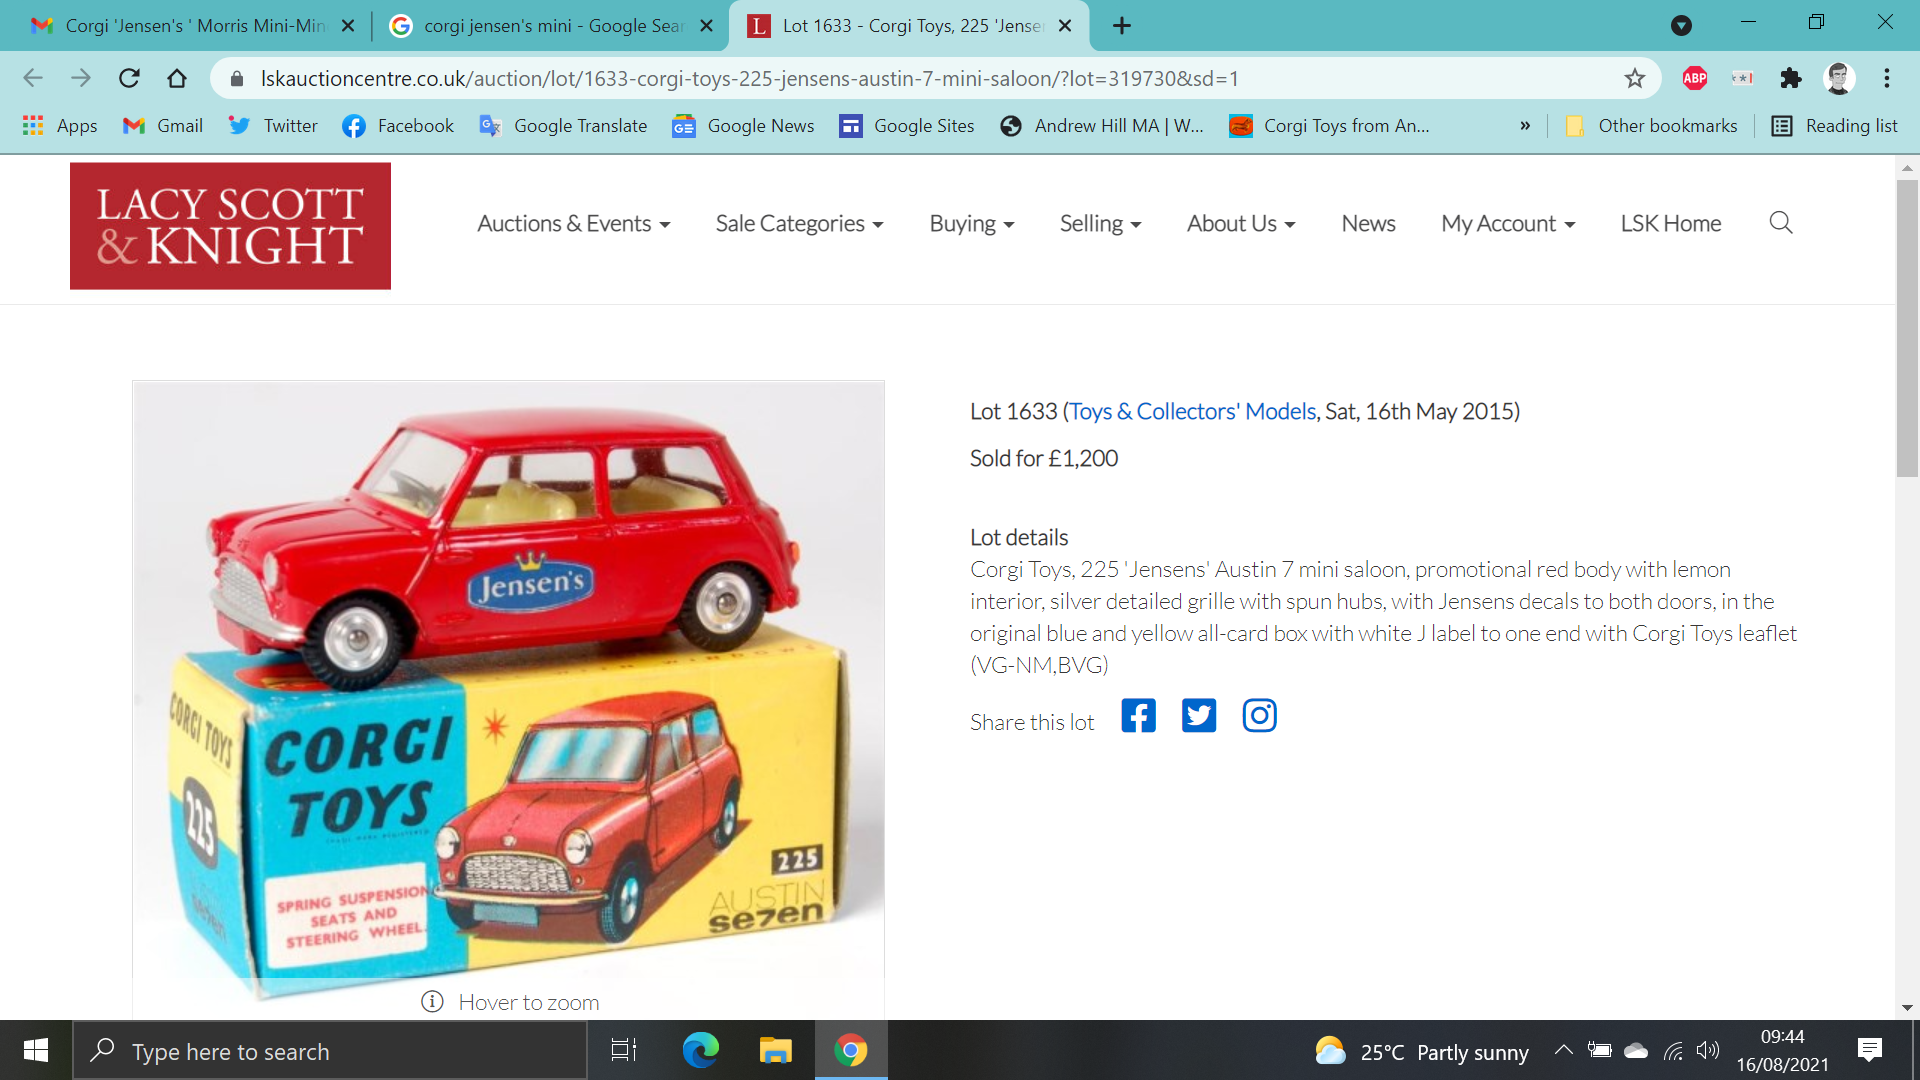Share lot on Facebook icon

(x=1138, y=716)
